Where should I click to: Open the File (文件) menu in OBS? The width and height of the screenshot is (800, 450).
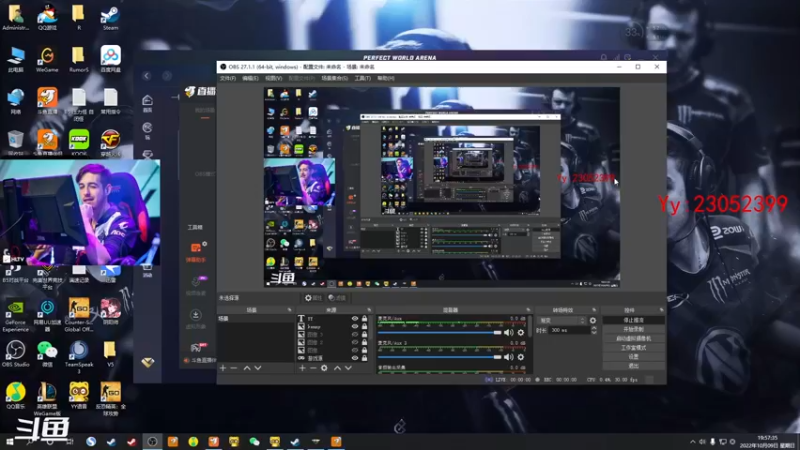coord(228,79)
